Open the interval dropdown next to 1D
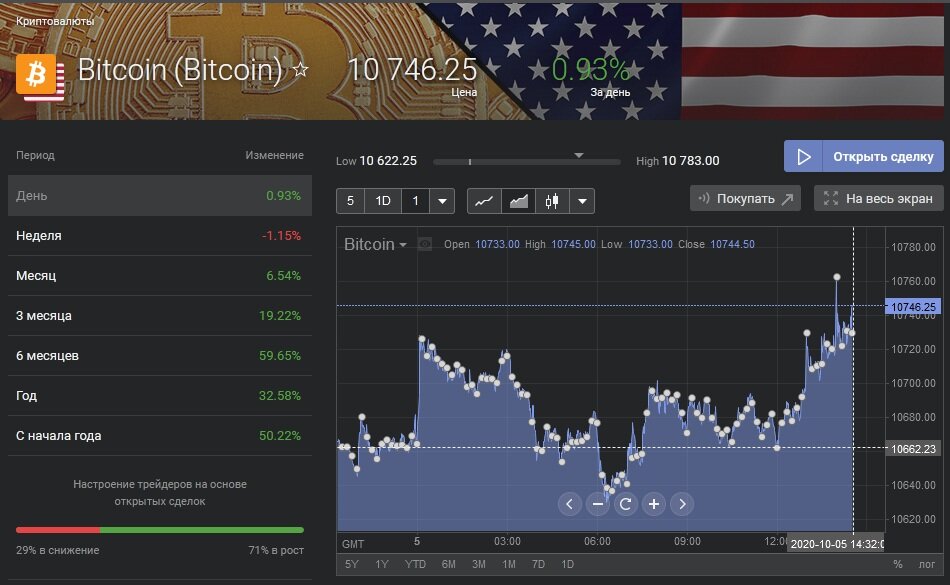This screenshot has height=585, width=950. [443, 201]
